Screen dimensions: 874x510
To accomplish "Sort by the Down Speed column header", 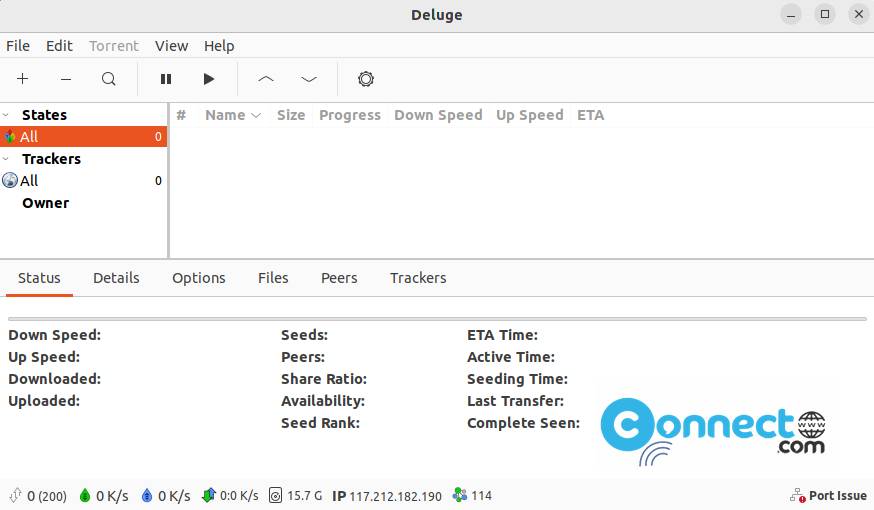I will tap(438, 115).
